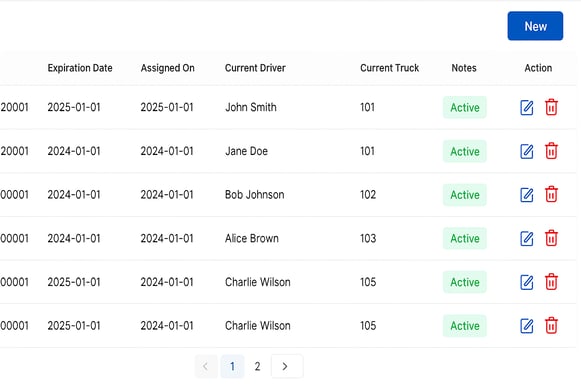
Task: Advance to next page with right chevron
Action: click(287, 366)
